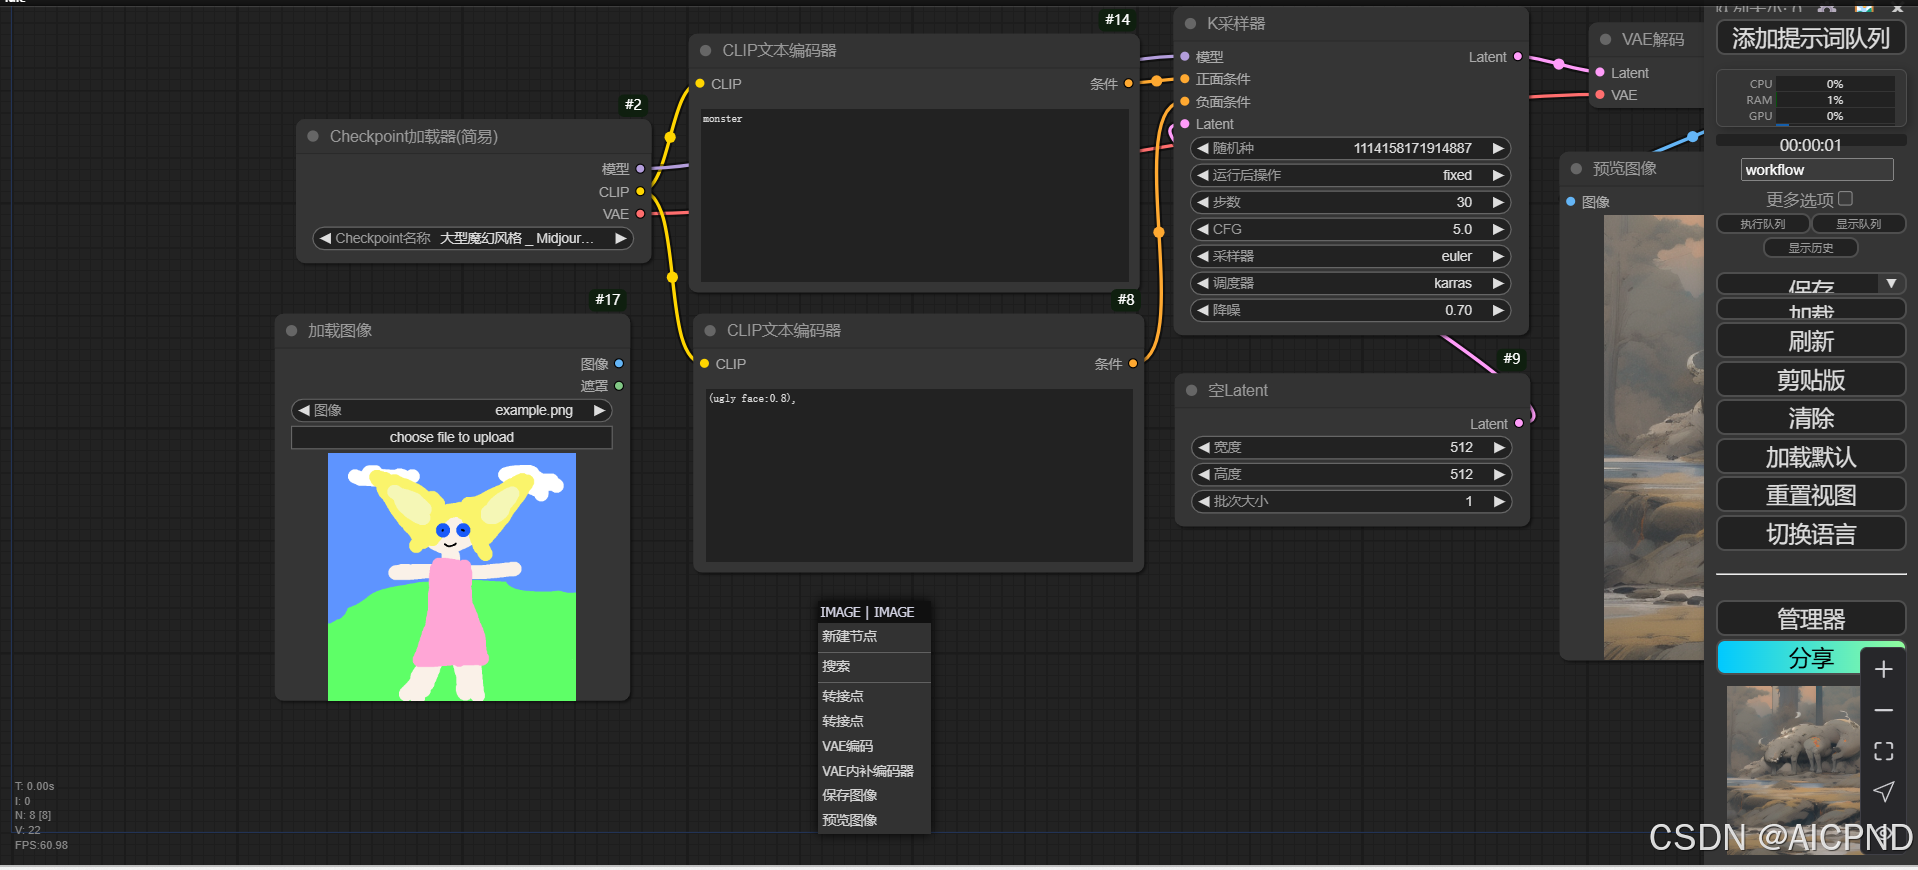Click the zoom in plus icon
This screenshot has width=1918, height=870.
1883,670
